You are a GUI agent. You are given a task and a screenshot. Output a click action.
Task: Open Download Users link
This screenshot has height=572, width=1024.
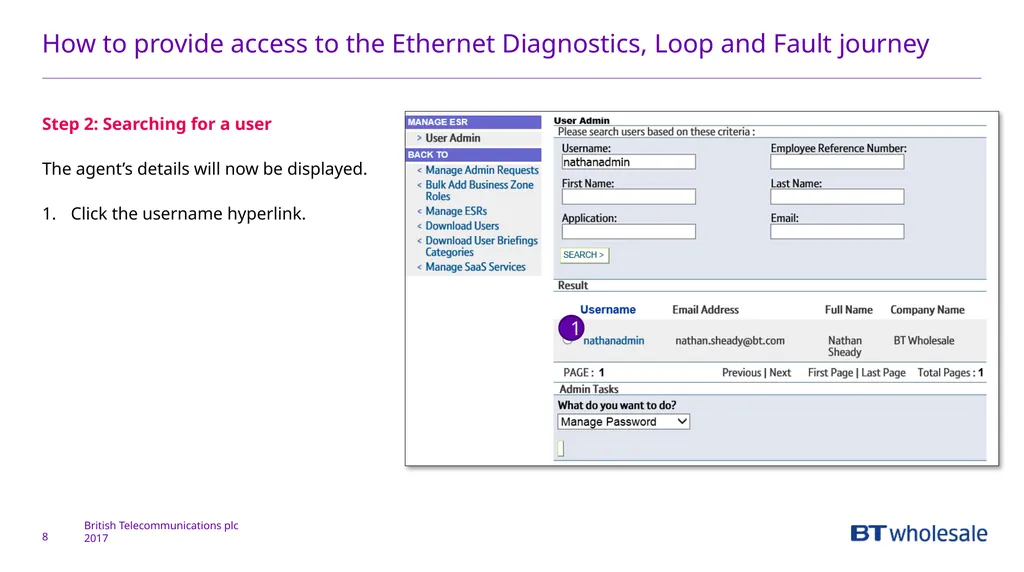(x=462, y=226)
